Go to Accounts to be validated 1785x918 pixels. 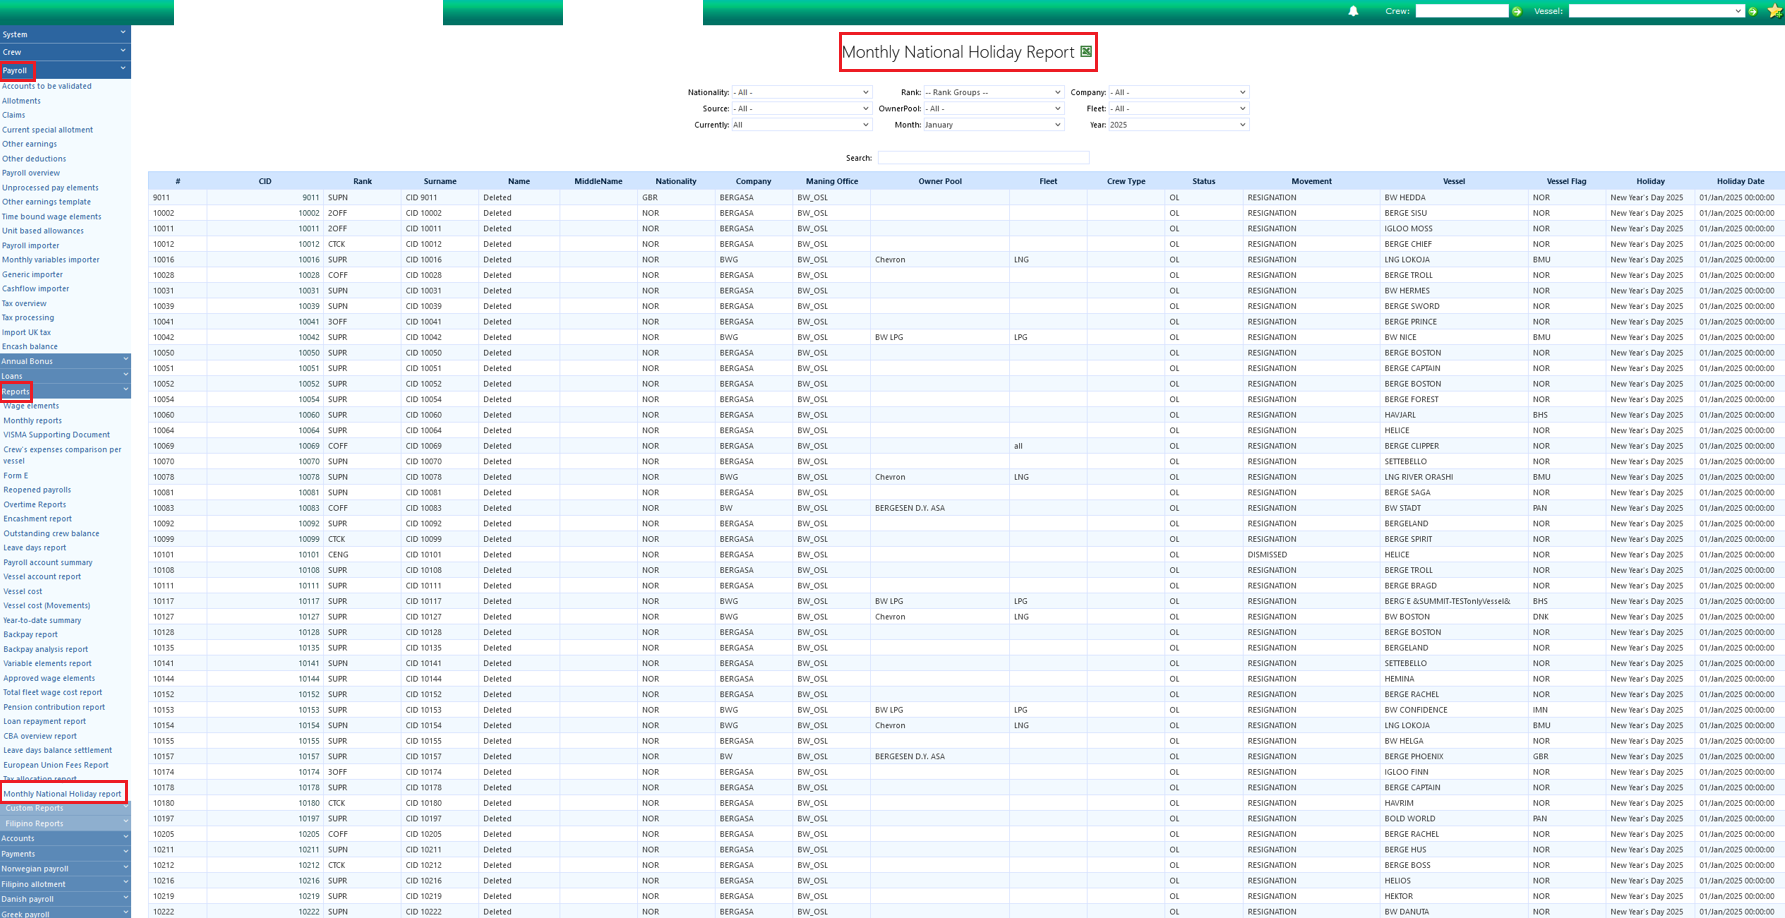46,86
